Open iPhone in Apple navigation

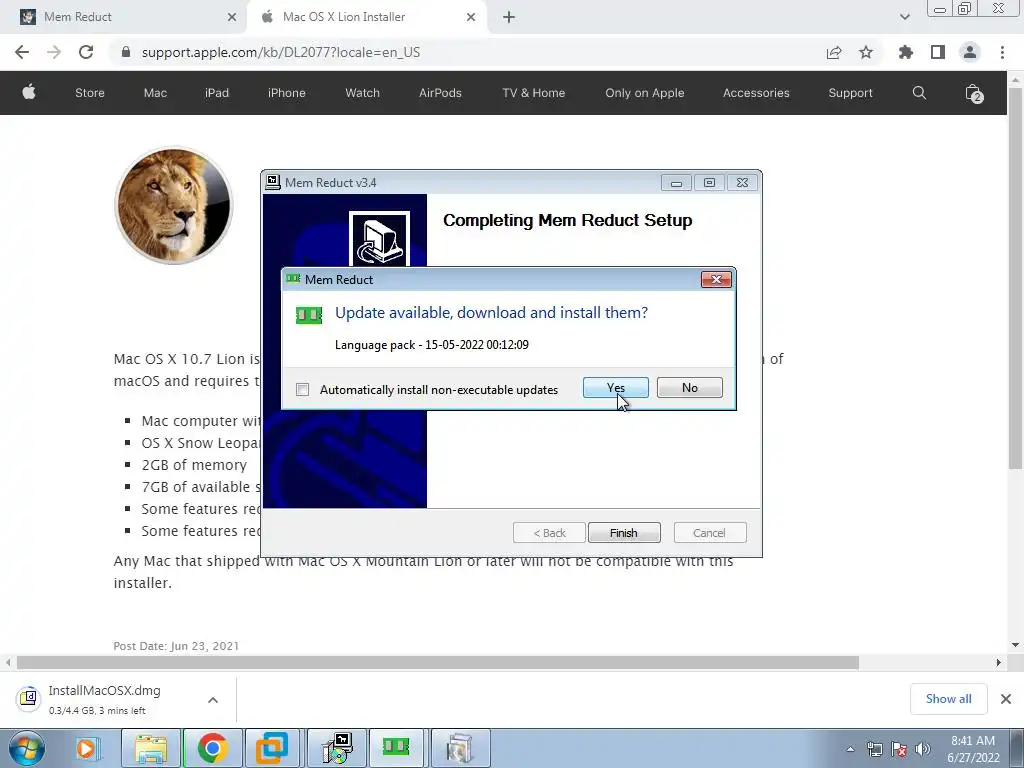(287, 93)
